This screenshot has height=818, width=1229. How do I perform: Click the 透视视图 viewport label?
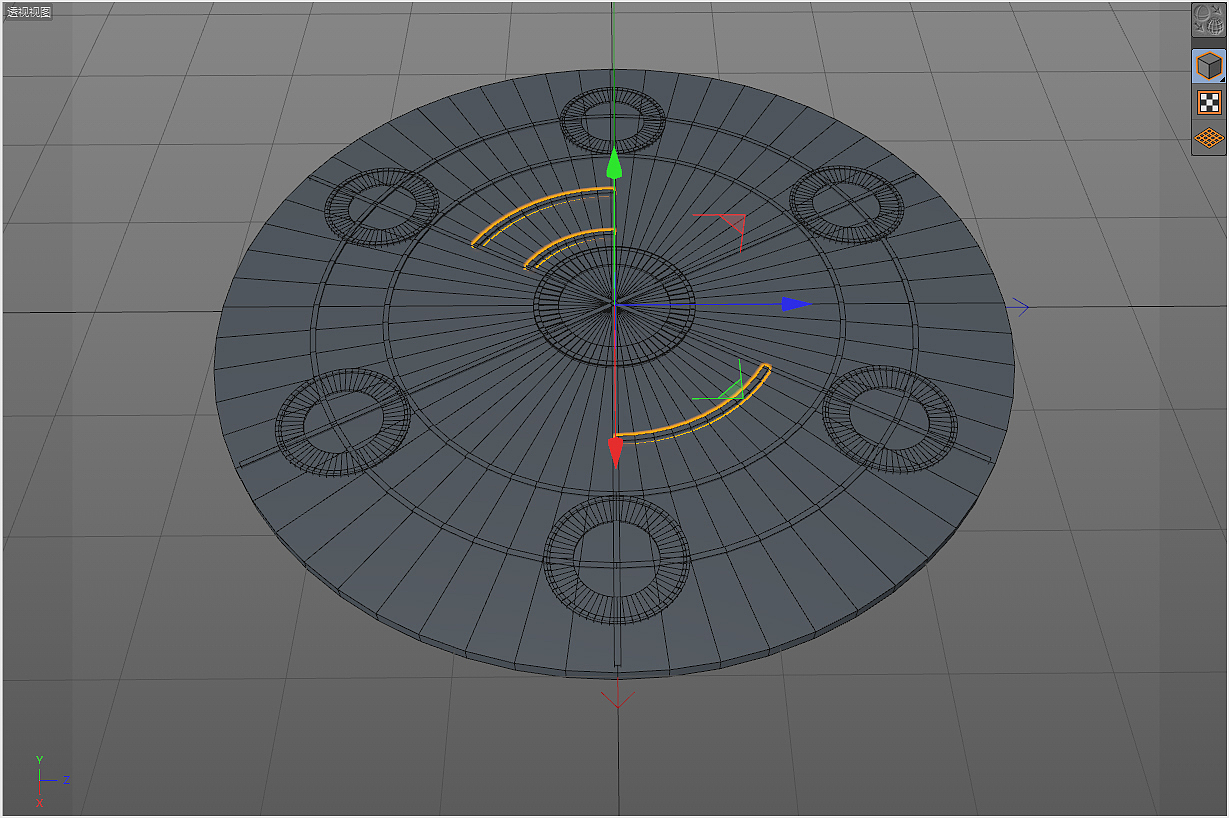pos(30,12)
